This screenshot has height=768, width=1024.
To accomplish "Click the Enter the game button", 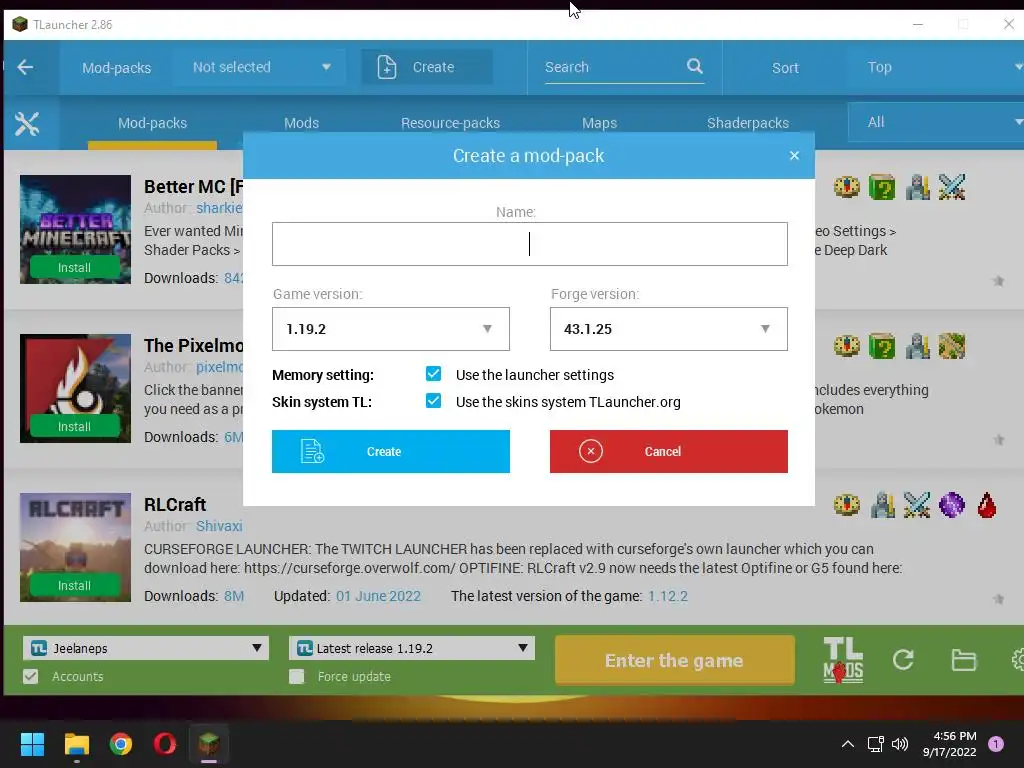I will pos(675,660).
